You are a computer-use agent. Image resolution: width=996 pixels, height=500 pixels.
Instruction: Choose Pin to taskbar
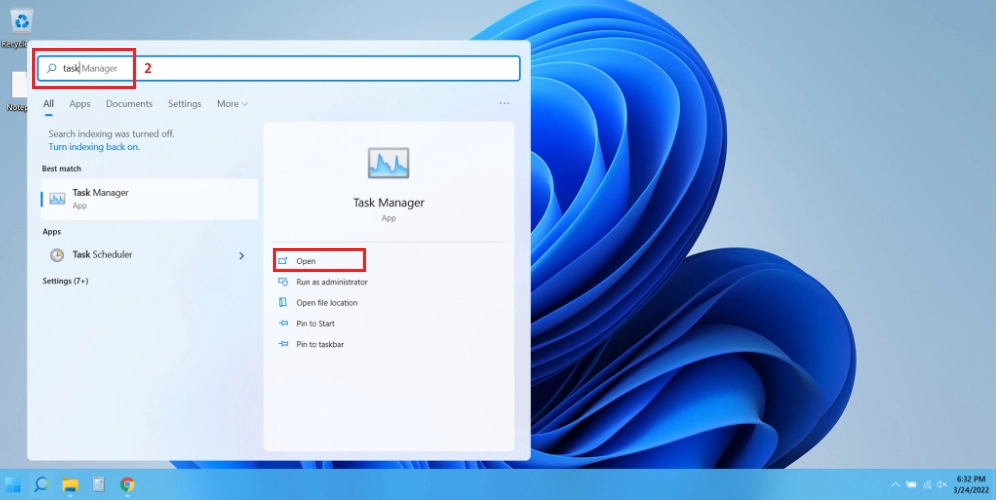click(320, 344)
